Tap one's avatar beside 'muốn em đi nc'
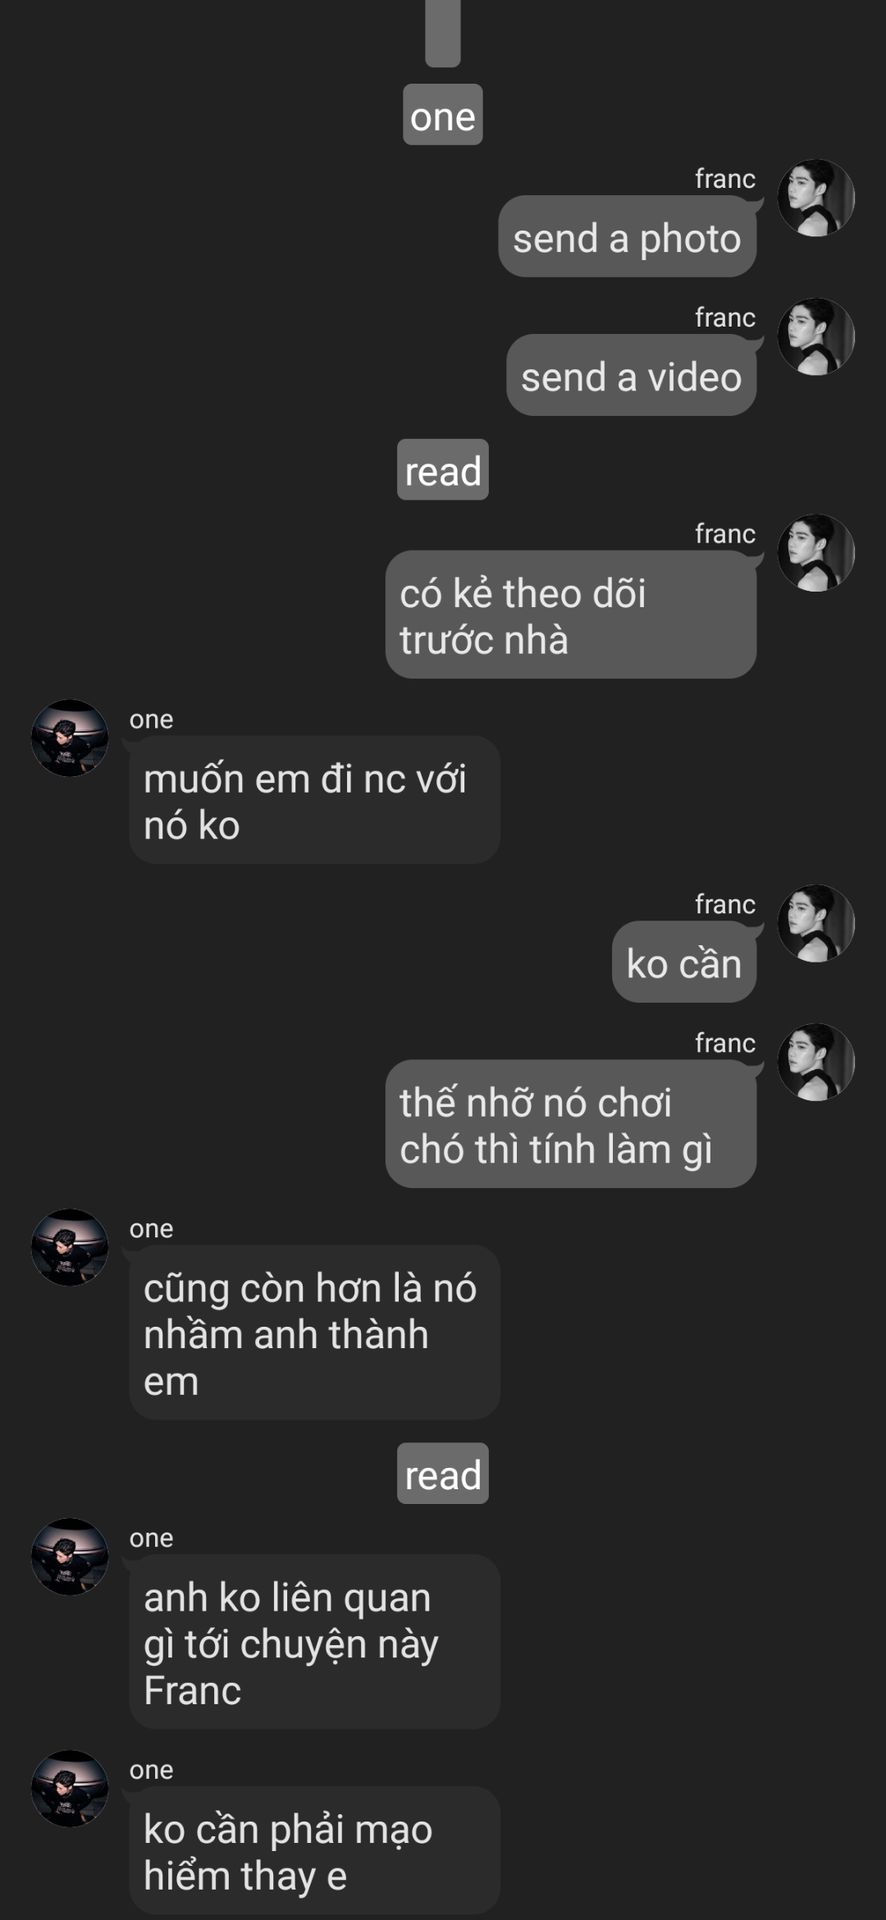The image size is (886, 1920). tap(70, 738)
